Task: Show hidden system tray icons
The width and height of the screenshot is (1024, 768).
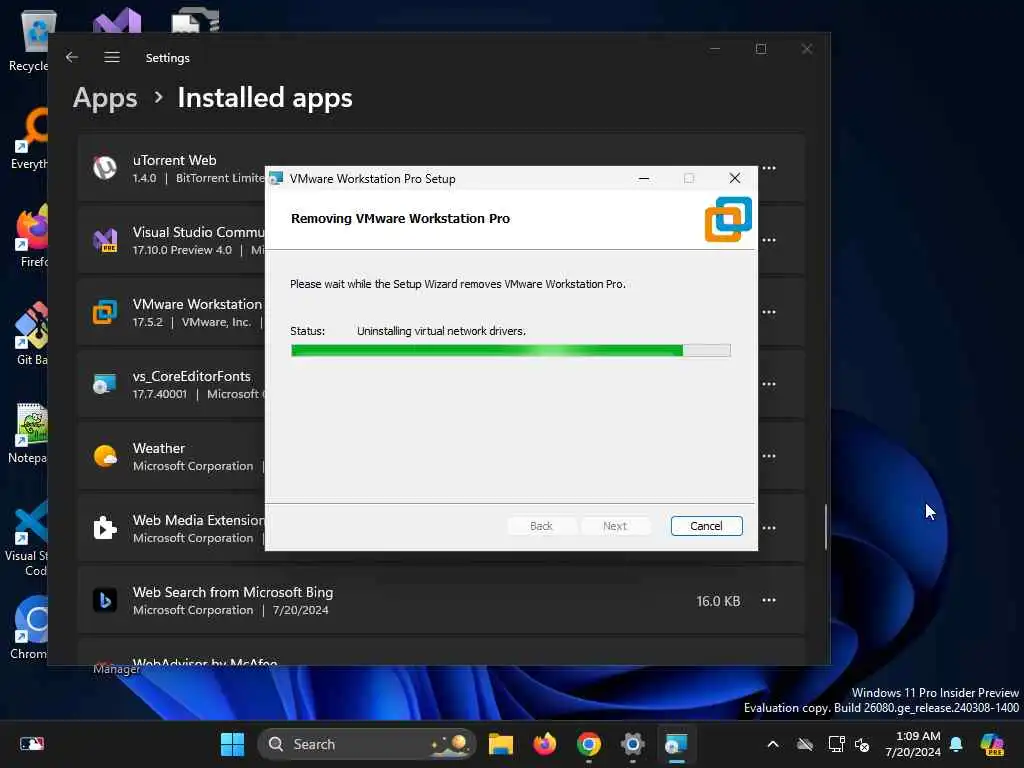Action: (773, 744)
